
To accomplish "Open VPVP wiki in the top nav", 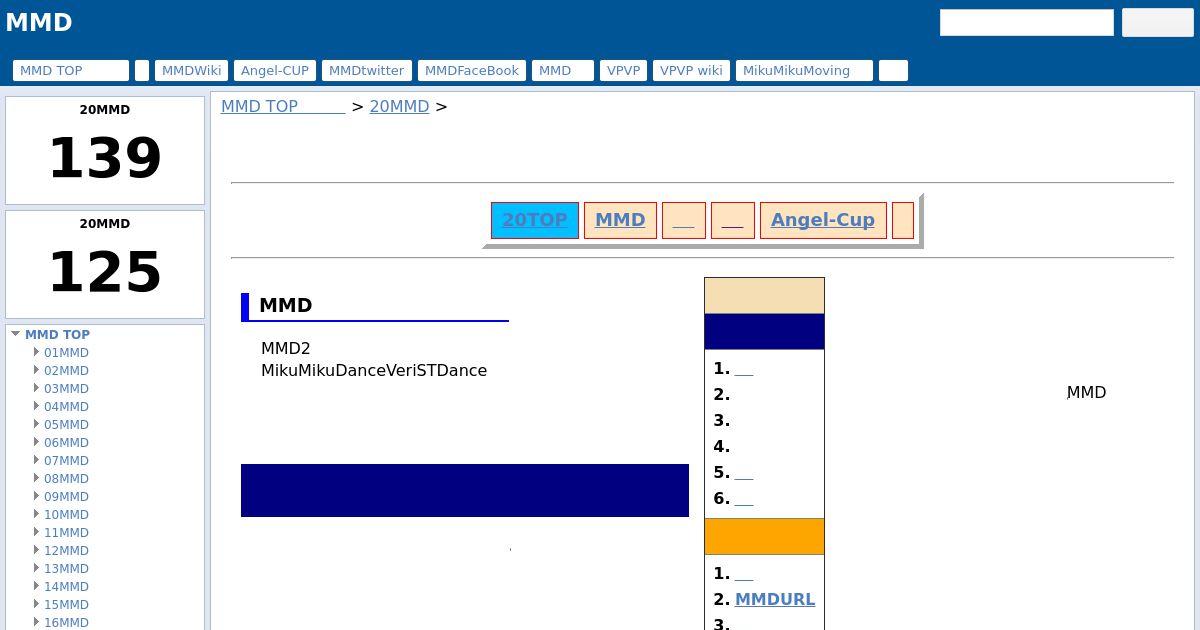I will click(692, 70).
